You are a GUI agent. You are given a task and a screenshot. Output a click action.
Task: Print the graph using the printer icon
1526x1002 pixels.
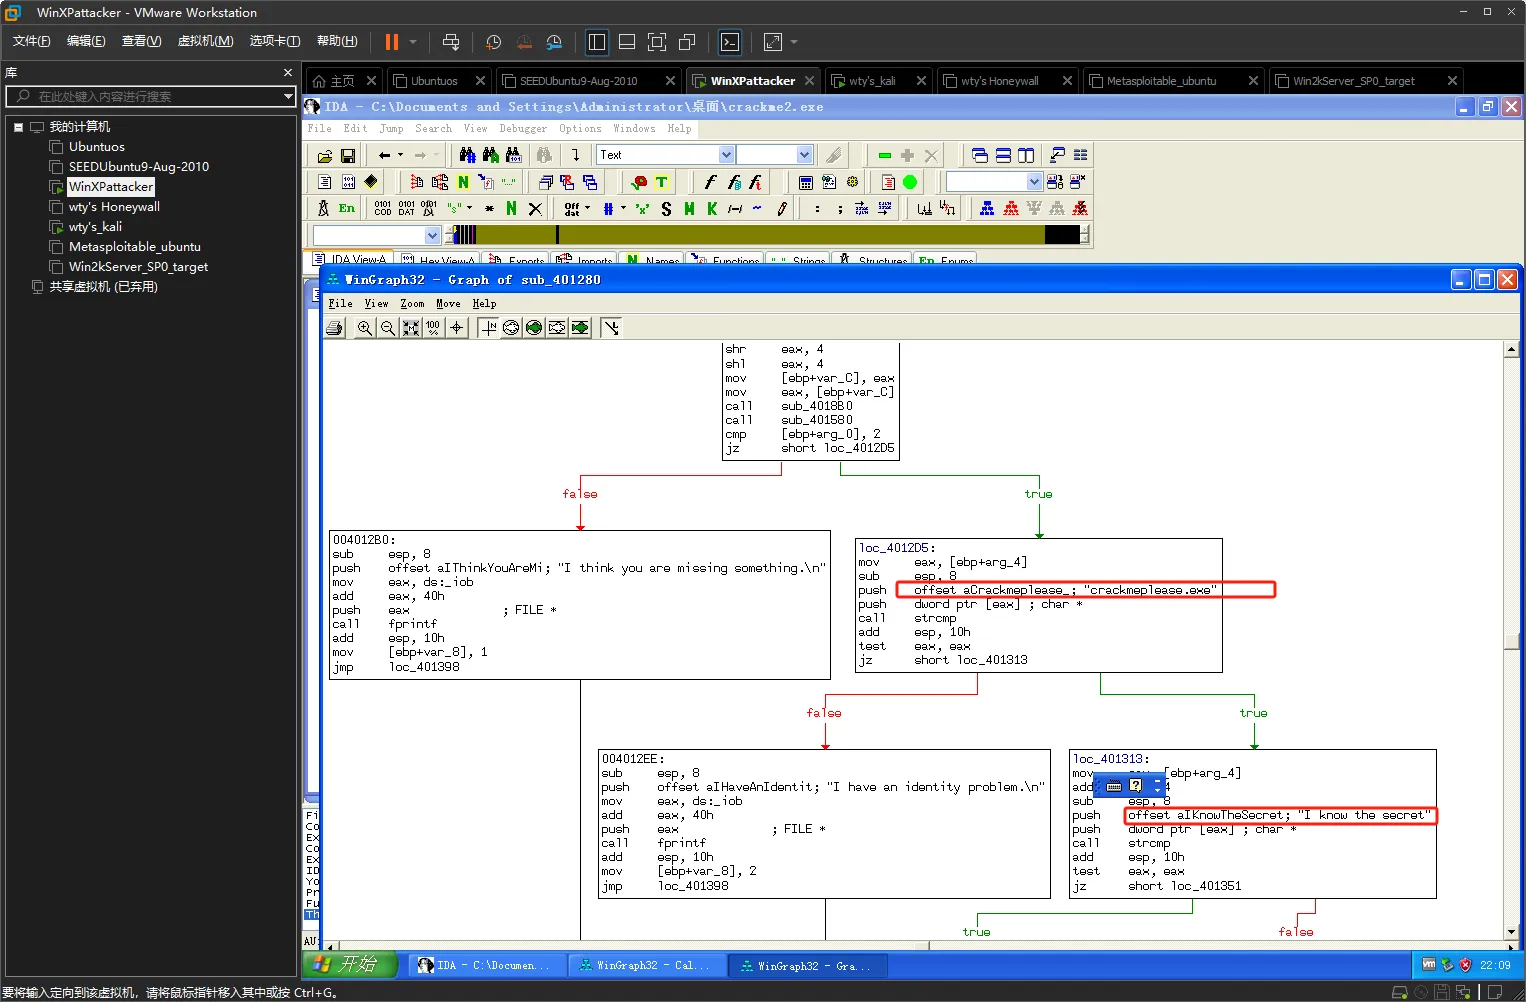[335, 328]
